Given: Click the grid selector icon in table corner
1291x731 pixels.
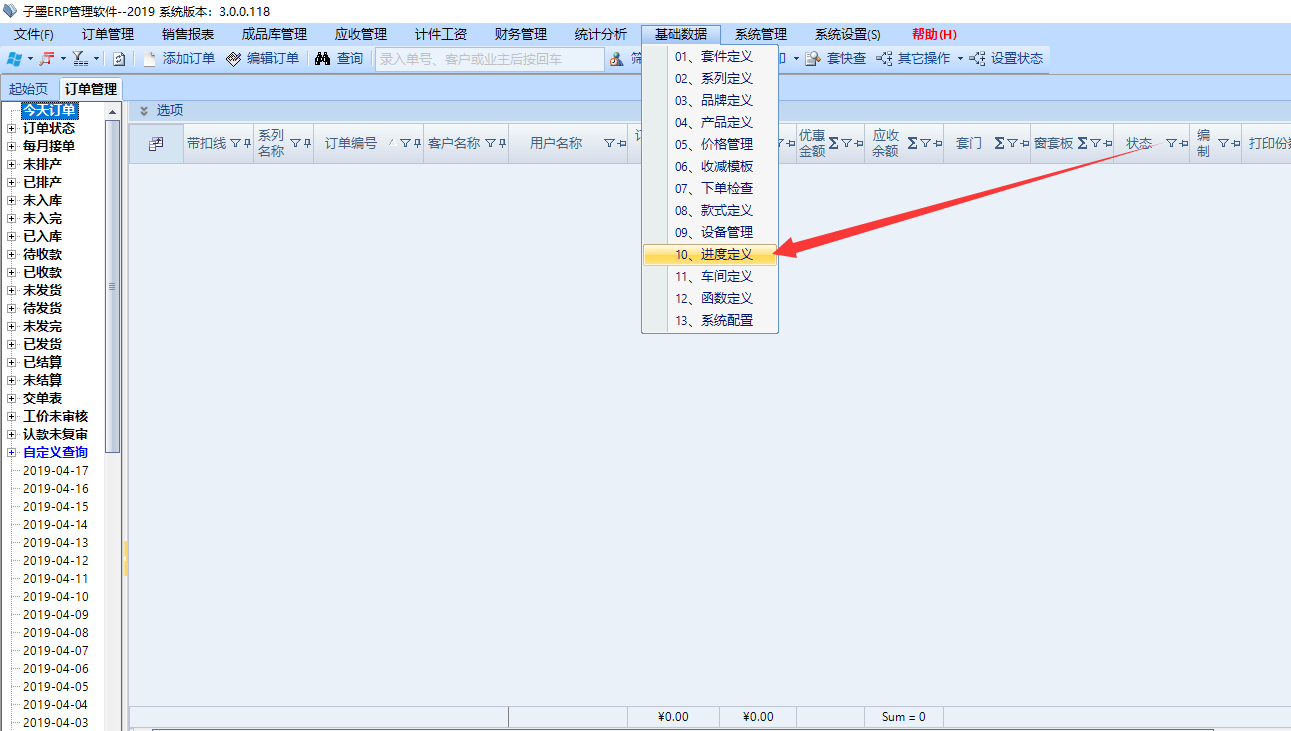Looking at the screenshot, I should tap(156, 144).
